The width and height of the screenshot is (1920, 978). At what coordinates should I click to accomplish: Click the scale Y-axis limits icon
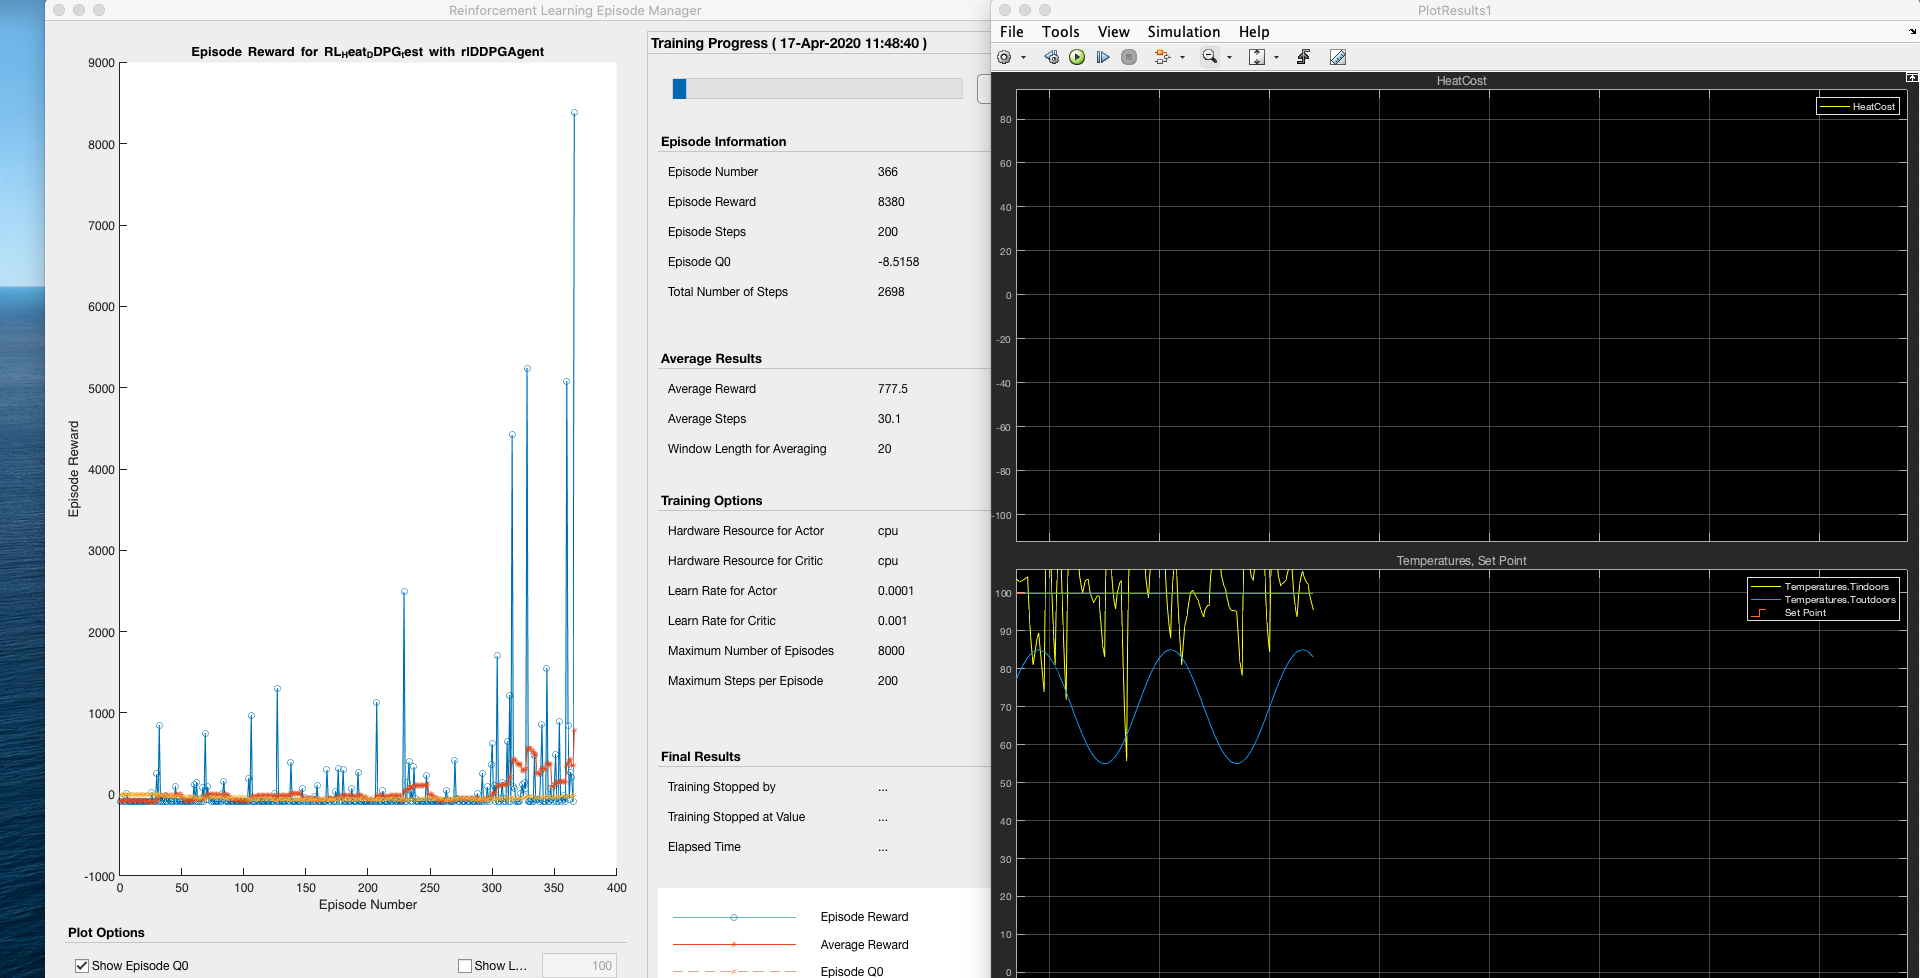1257,57
